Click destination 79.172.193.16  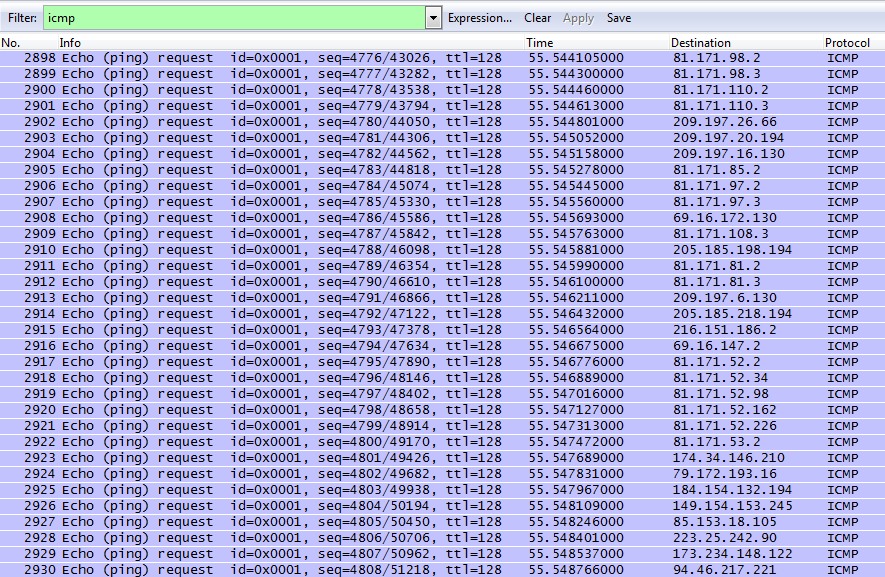(725, 474)
